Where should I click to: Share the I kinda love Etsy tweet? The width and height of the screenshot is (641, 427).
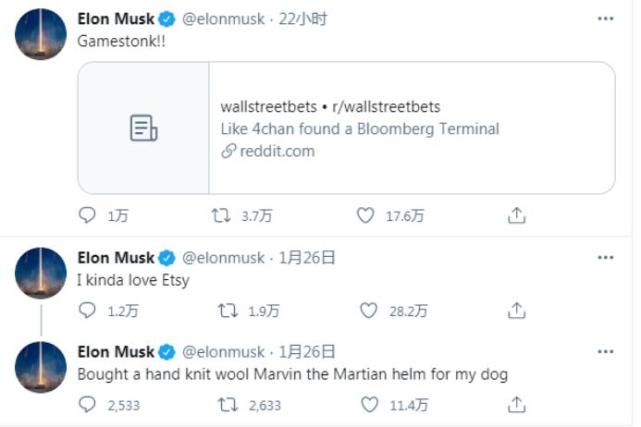click(516, 311)
